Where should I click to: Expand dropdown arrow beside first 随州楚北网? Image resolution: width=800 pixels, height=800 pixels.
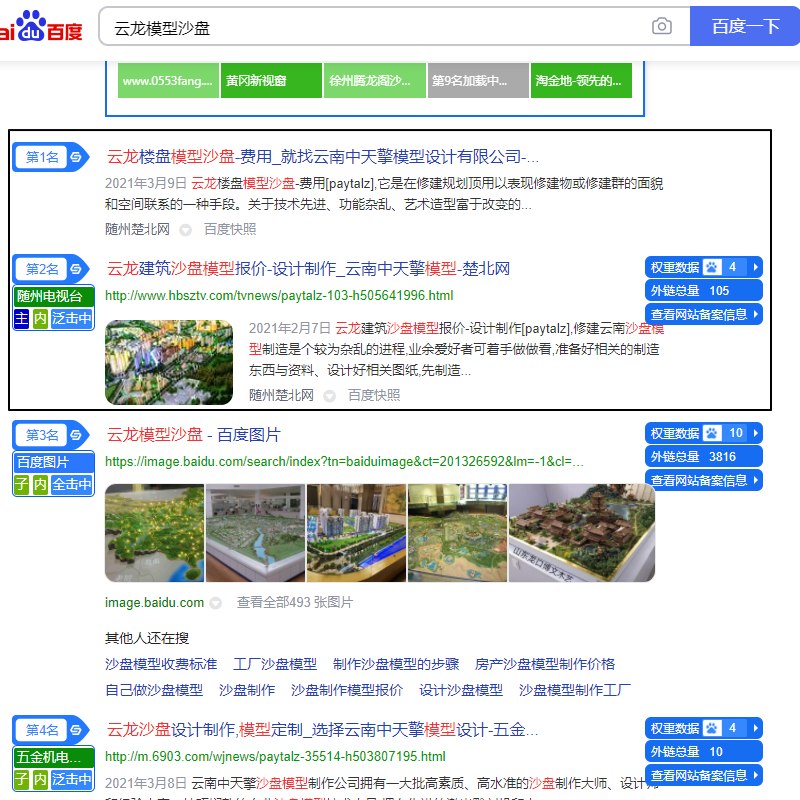pos(186,230)
